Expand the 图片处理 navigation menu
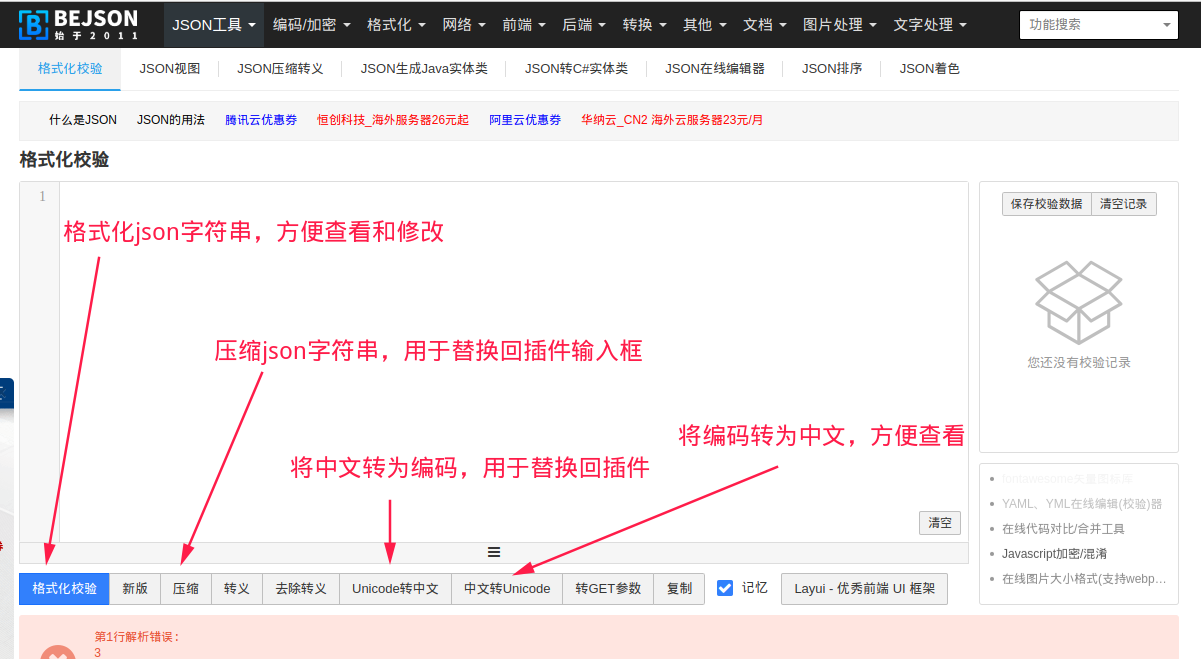This screenshot has width=1201, height=659. [839, 24]
